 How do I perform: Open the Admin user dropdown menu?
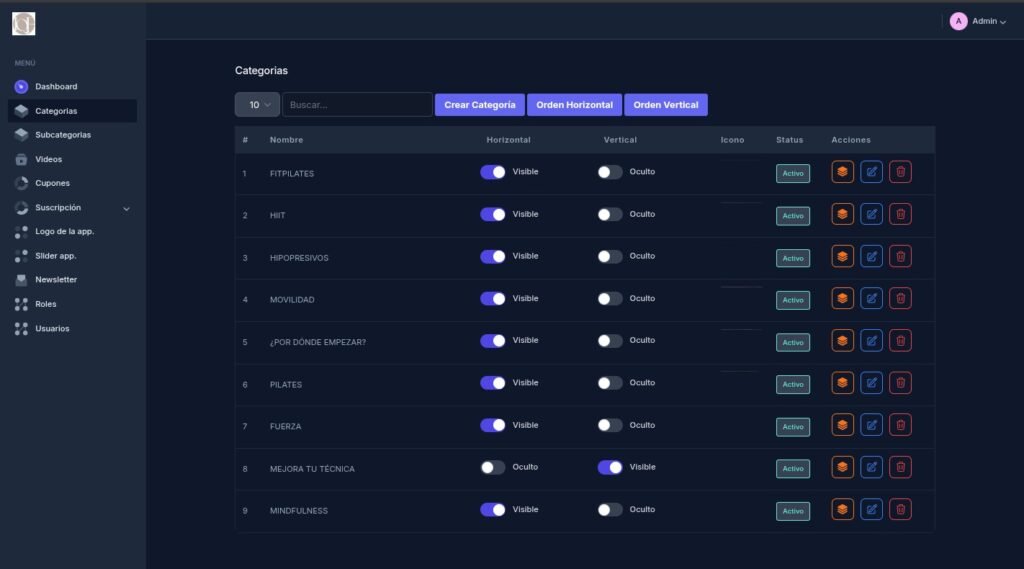[978, 21]
